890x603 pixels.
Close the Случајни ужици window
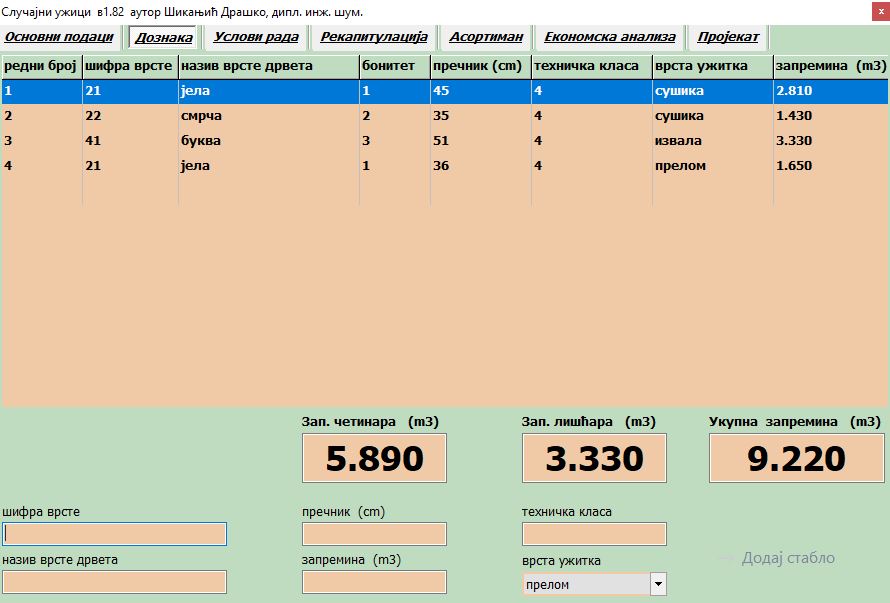pos(880,11)
